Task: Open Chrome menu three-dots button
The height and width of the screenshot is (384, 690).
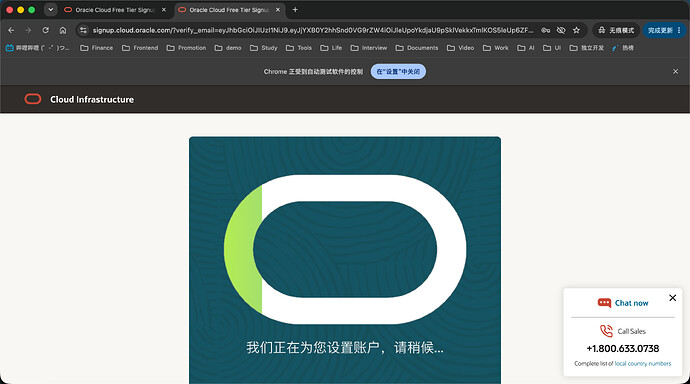Action: click(679, 30)
